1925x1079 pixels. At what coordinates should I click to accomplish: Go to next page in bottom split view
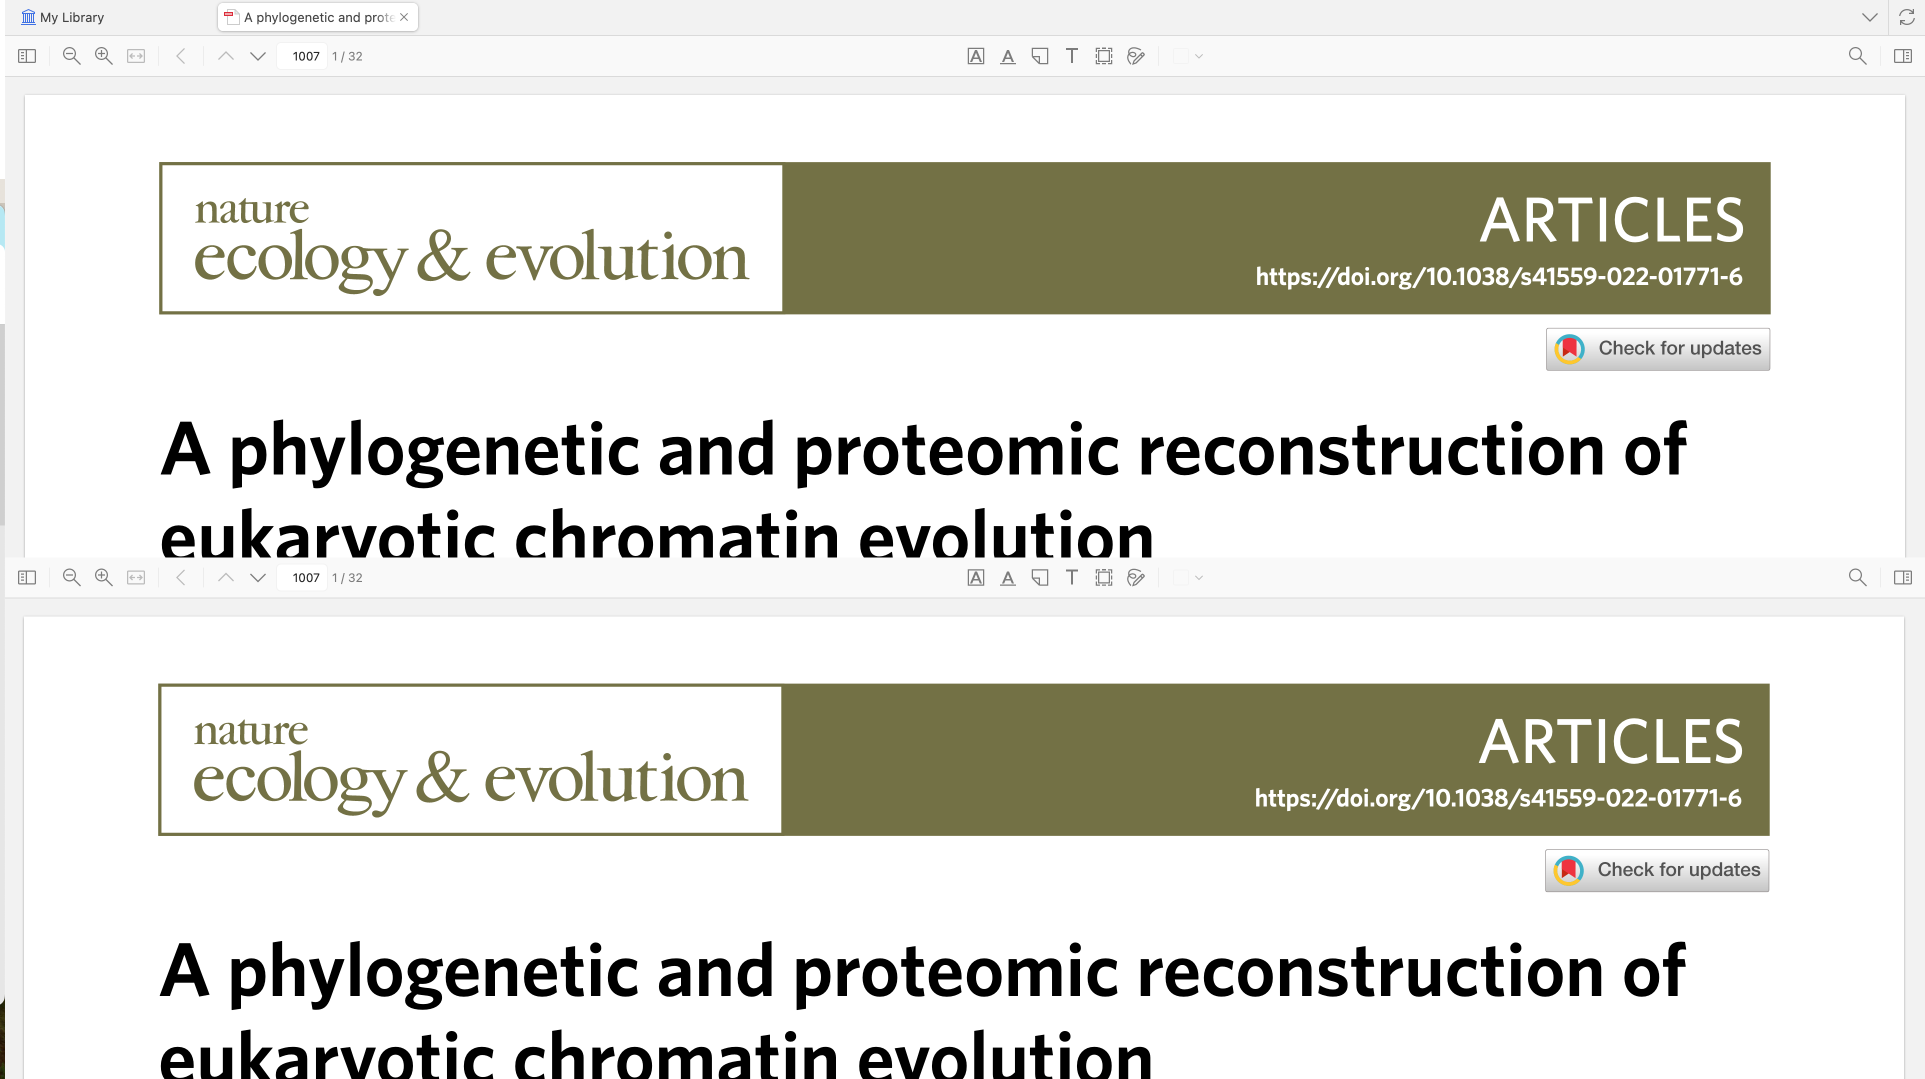(x=258, y=577)
